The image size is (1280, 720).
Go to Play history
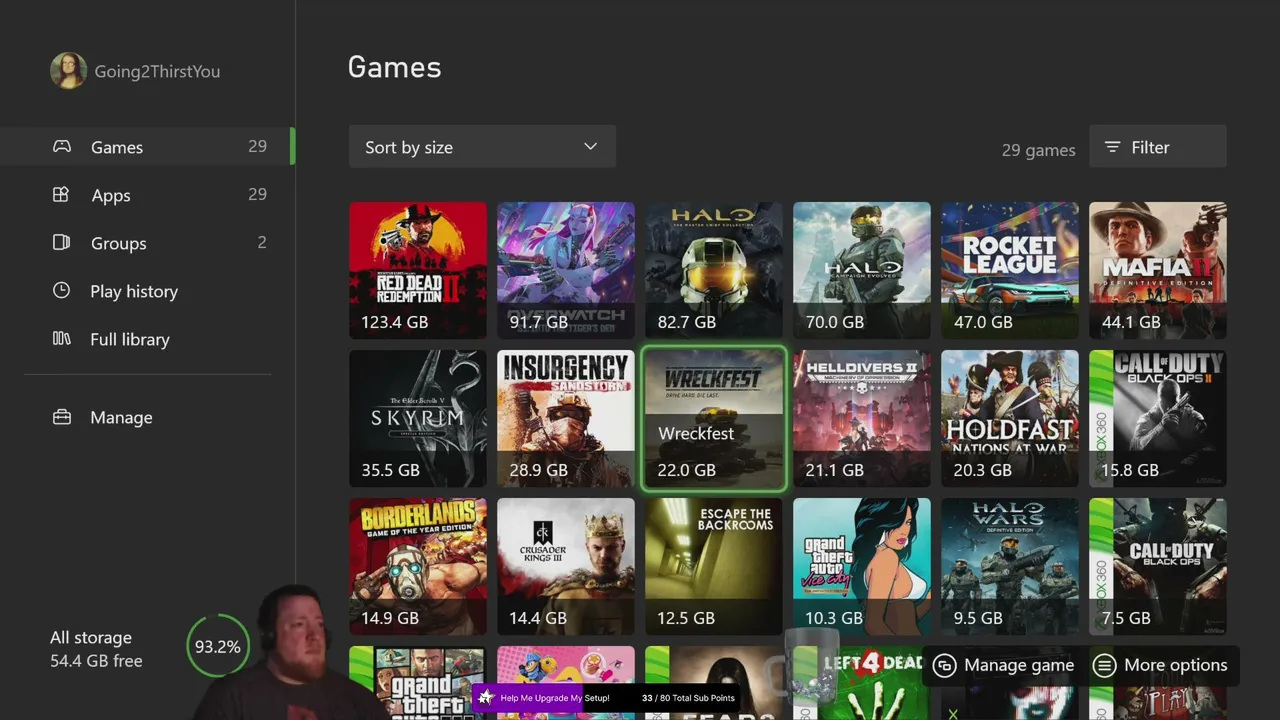[134, 291]
